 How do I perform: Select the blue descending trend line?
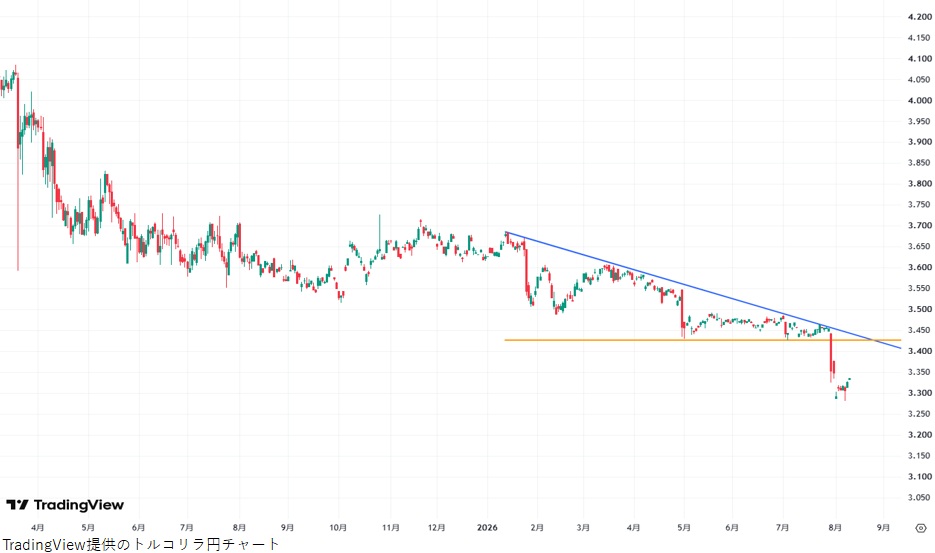tap(704, 291)
